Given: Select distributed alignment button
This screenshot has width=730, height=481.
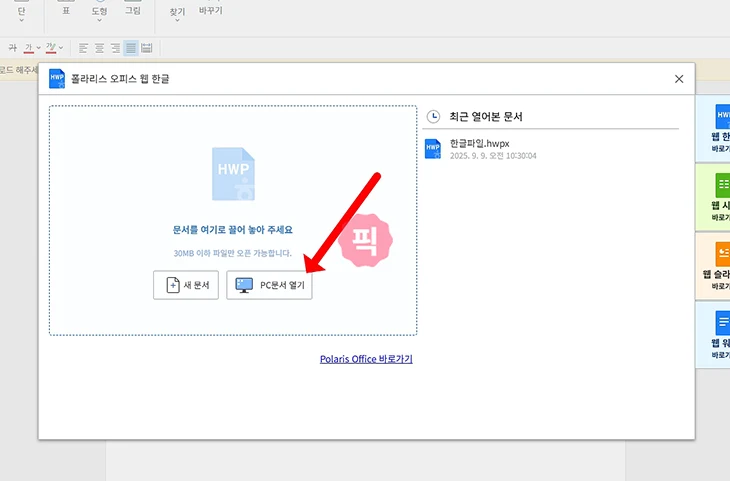Looking at the screenshot, I should tap(147, 47).
